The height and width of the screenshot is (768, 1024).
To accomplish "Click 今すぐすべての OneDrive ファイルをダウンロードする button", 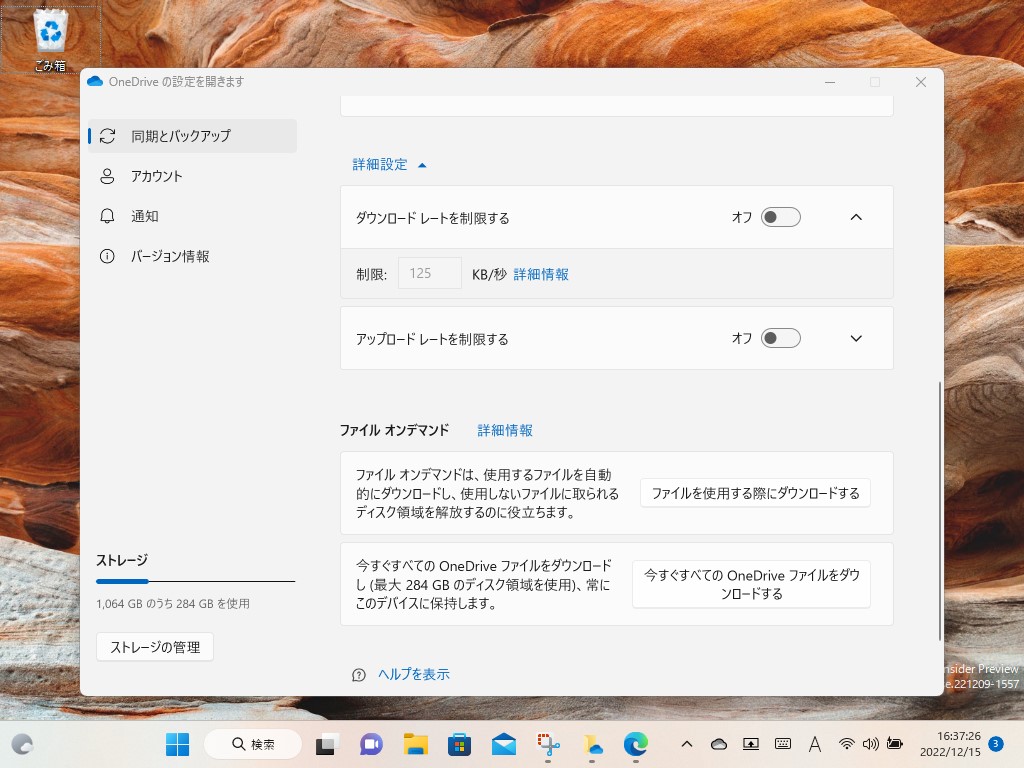I will (x=753, y=583).
